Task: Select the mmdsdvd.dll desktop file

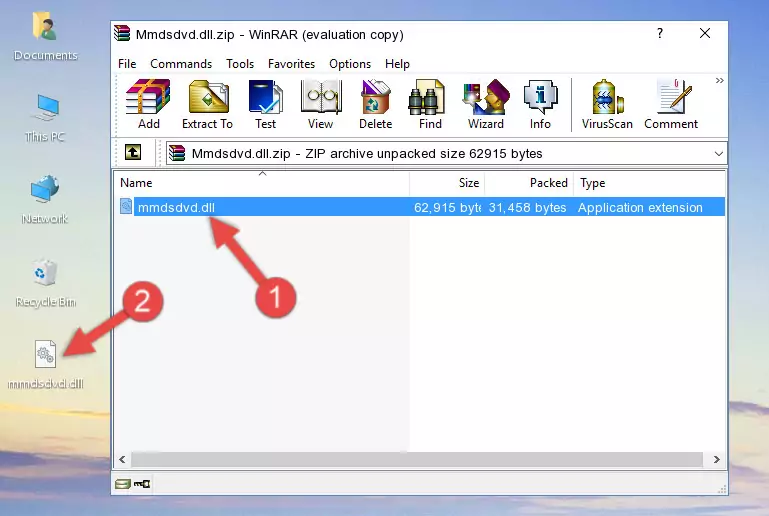Action: [x=46, y=364]
